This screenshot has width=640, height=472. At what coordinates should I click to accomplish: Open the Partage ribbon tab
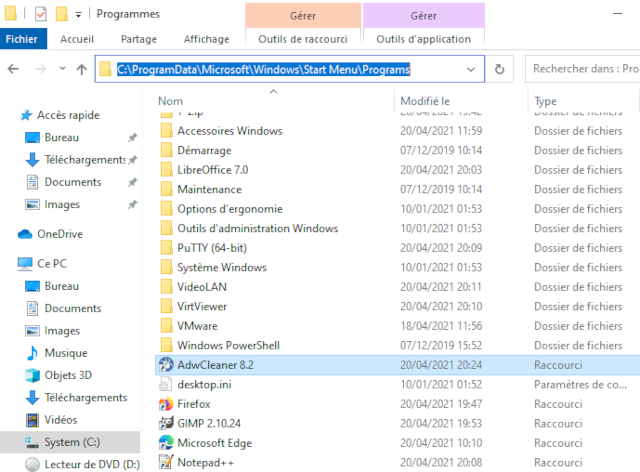(x=139, y=39)
